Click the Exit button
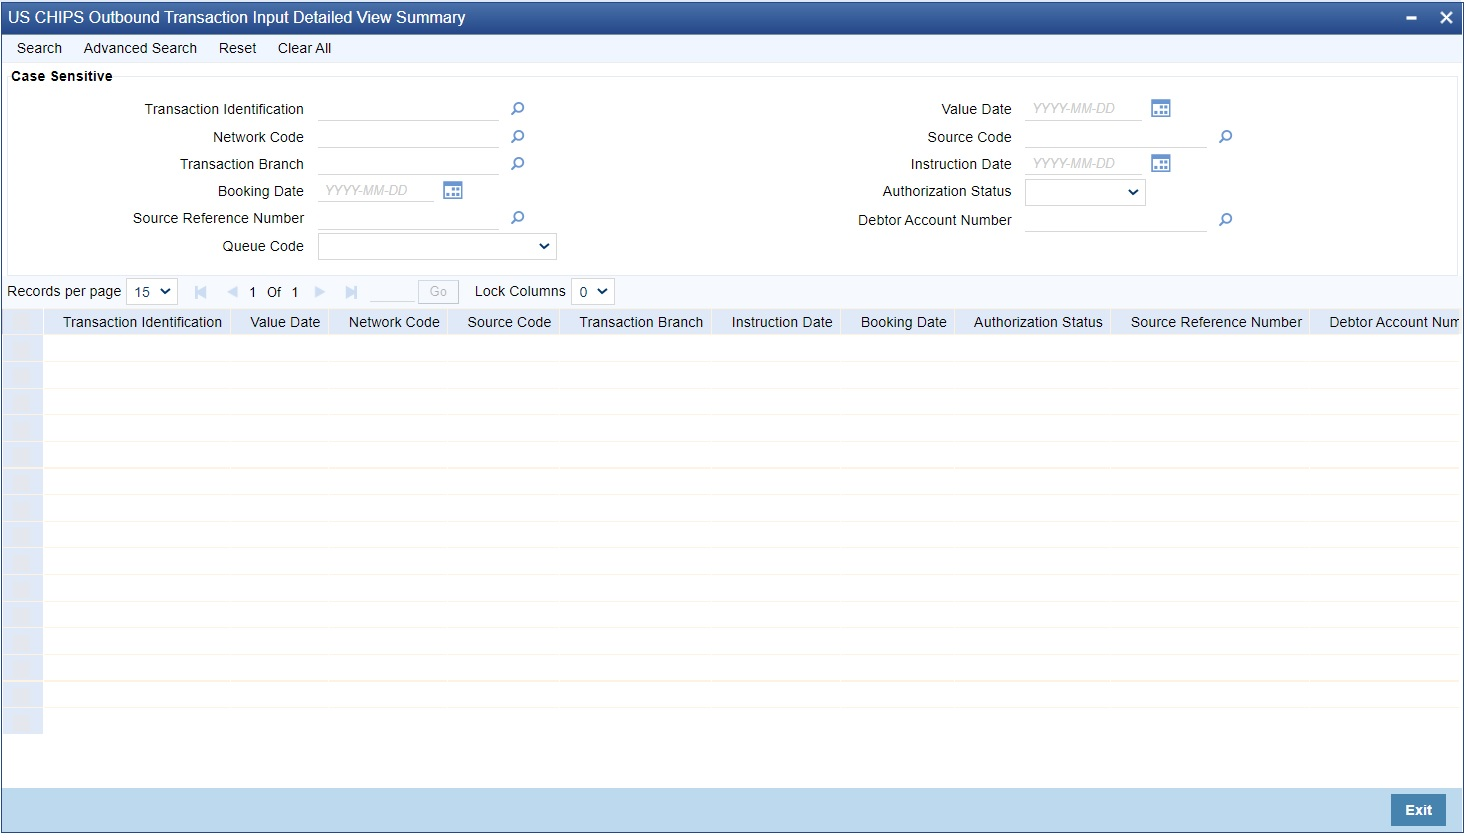Screen dimensions: 1470x840 (x=1418, y=810)
